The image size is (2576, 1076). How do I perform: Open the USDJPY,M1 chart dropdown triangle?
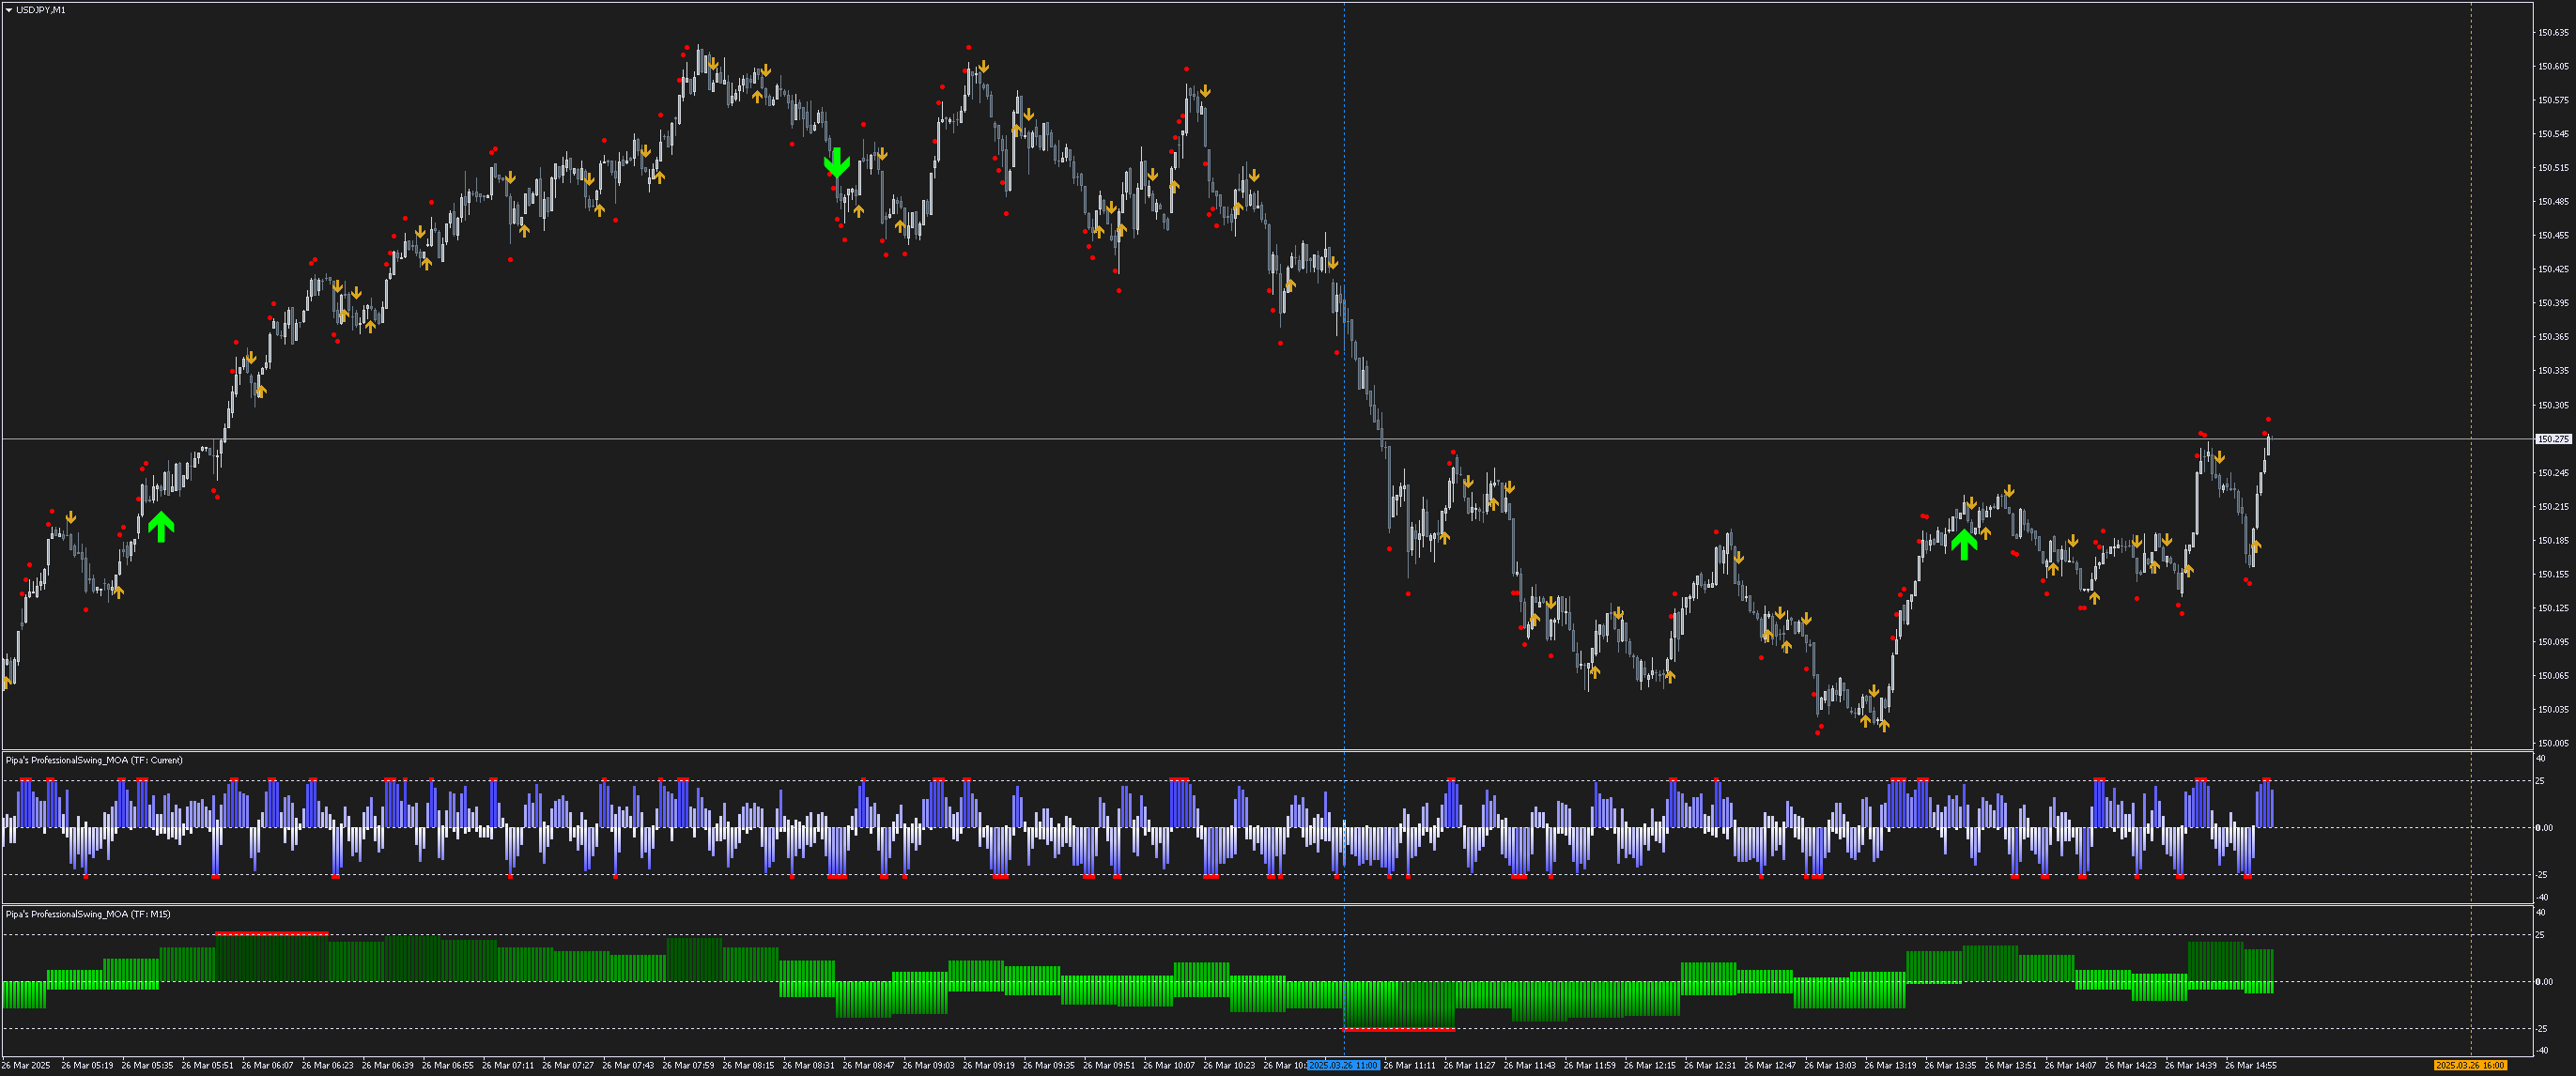(x=9, y=10)
